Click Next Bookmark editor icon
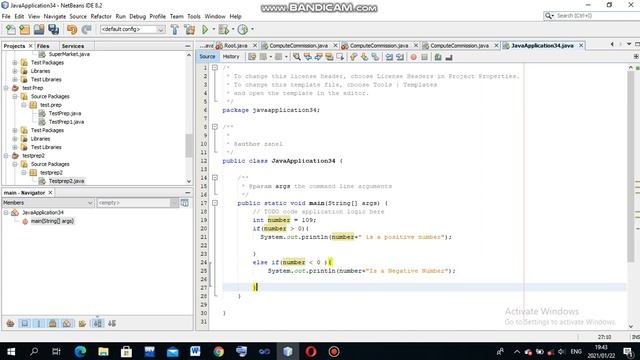640x360 pixels. [364, 57]
